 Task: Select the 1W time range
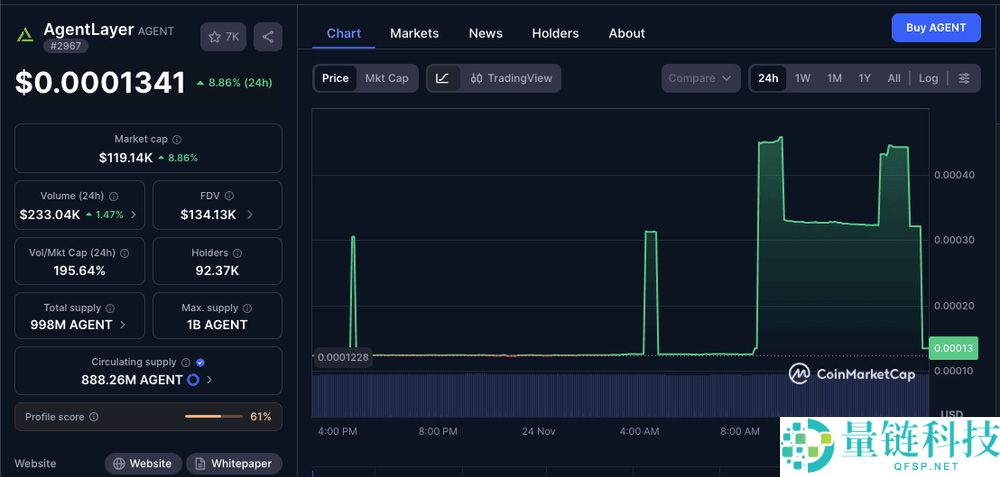point(802,78)
